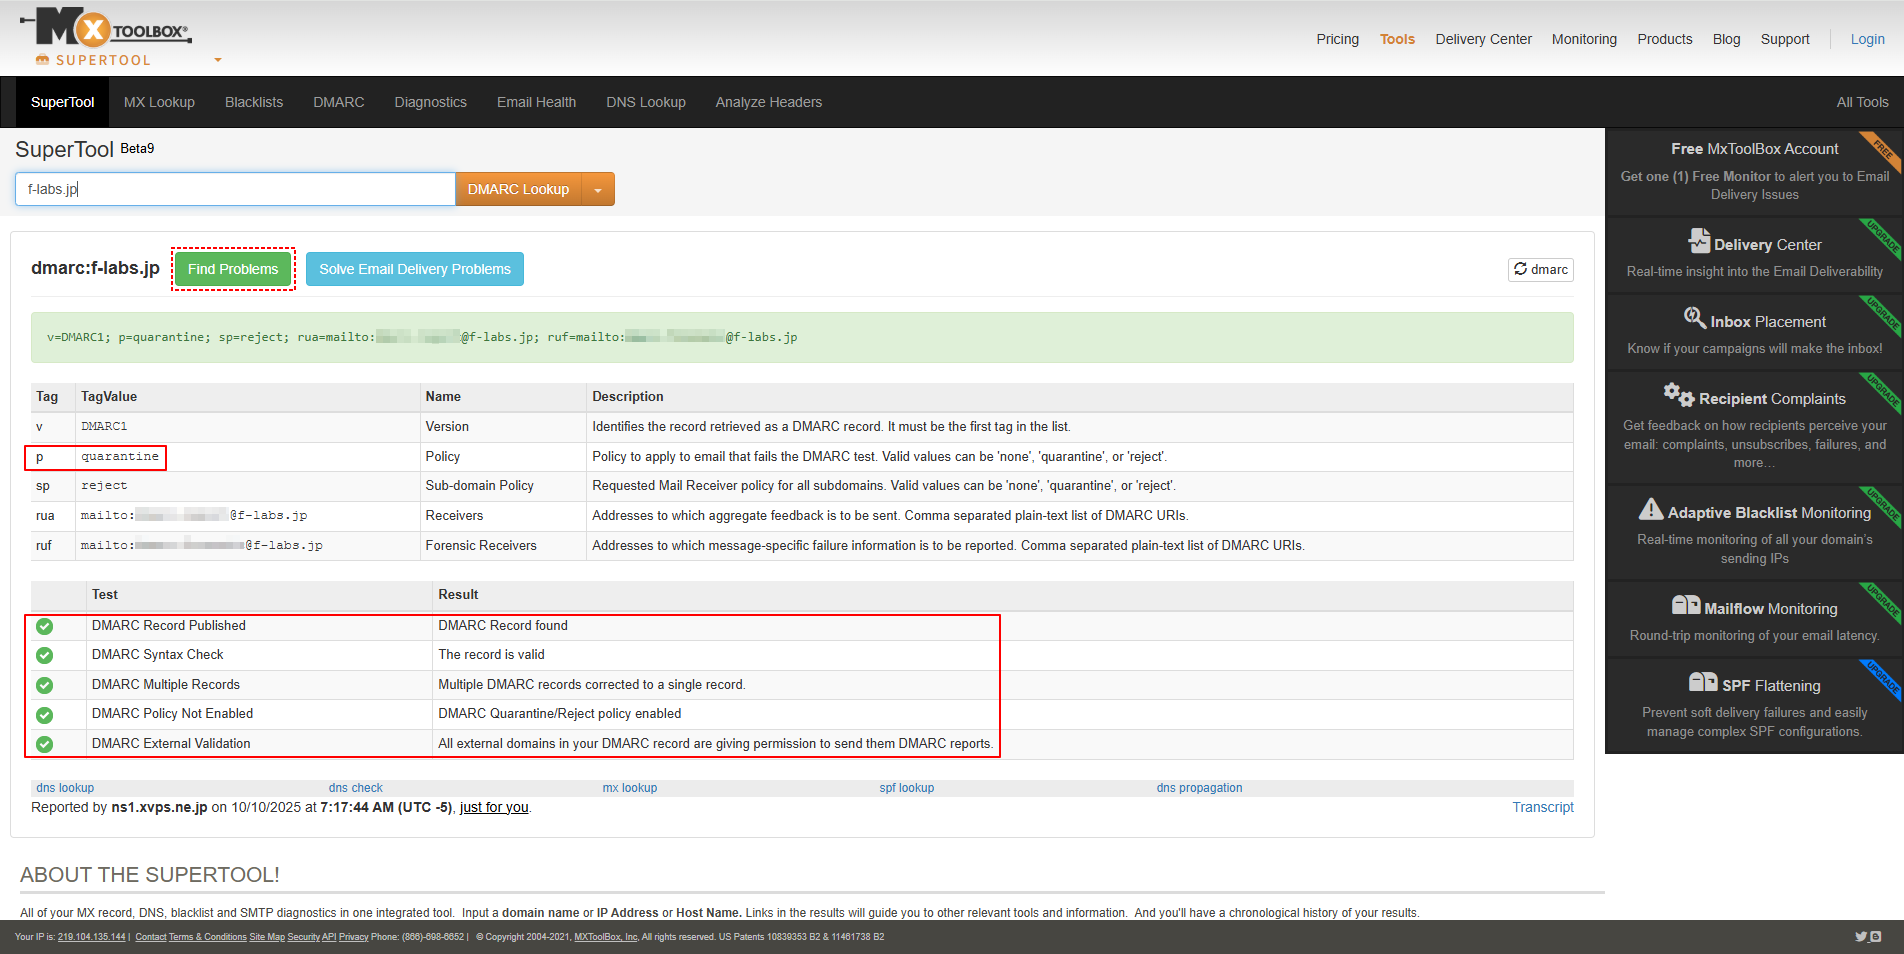Open the Blogger icon in footer
Viewport: 1904px width, 954px height.
coord(1876,937)
